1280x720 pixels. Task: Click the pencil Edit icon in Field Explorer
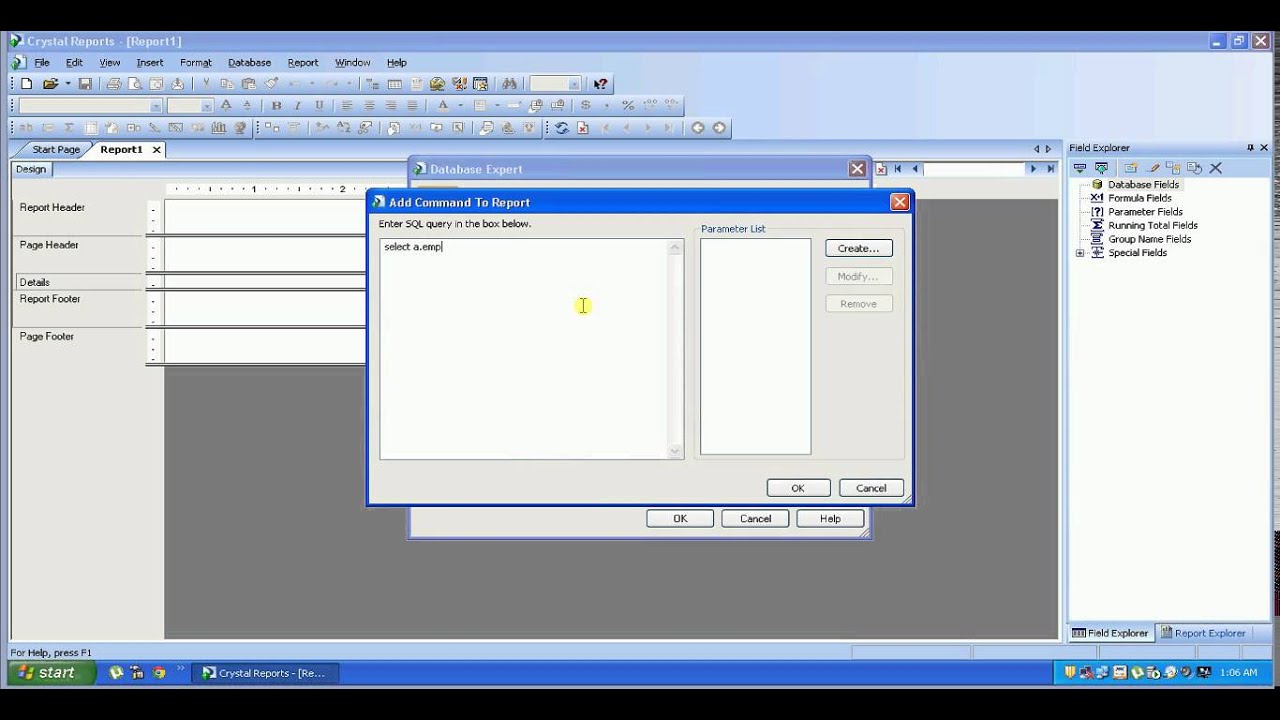(1153, 167)
